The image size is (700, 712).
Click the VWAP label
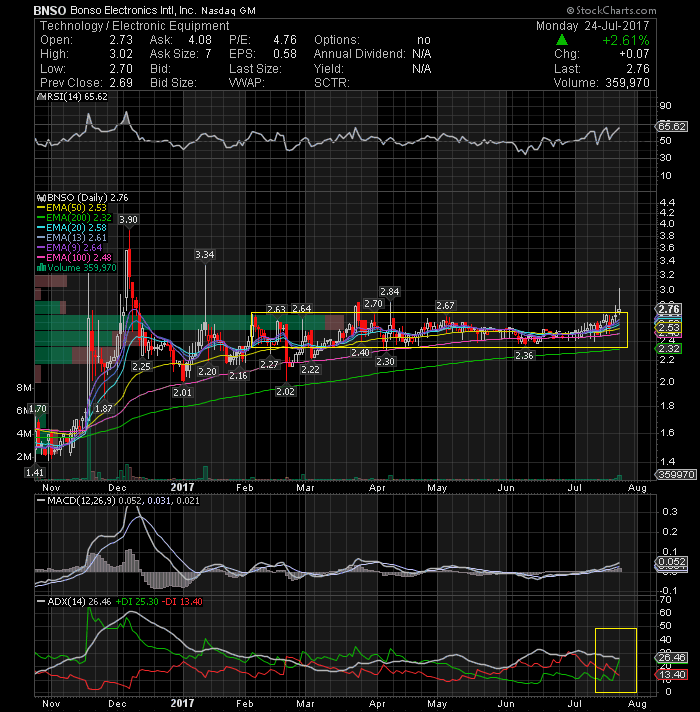247,83
